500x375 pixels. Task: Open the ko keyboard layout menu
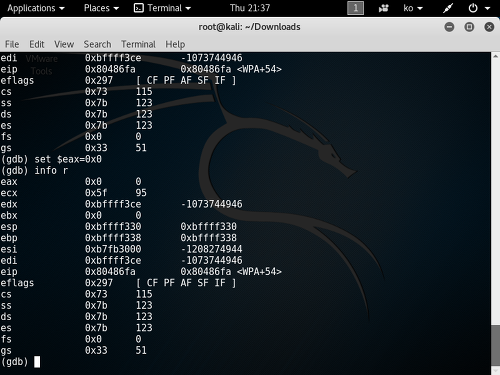tap(413, 8)
